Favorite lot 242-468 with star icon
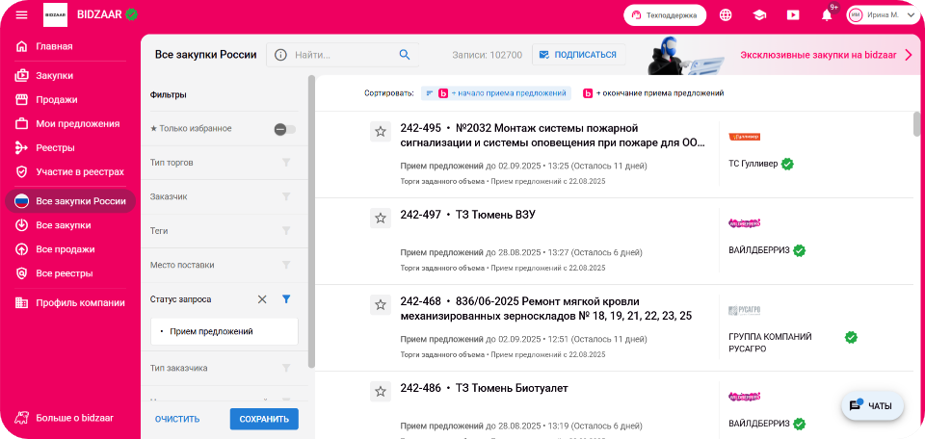The height and width of the screenshot is (439, 925). [381, 305]
